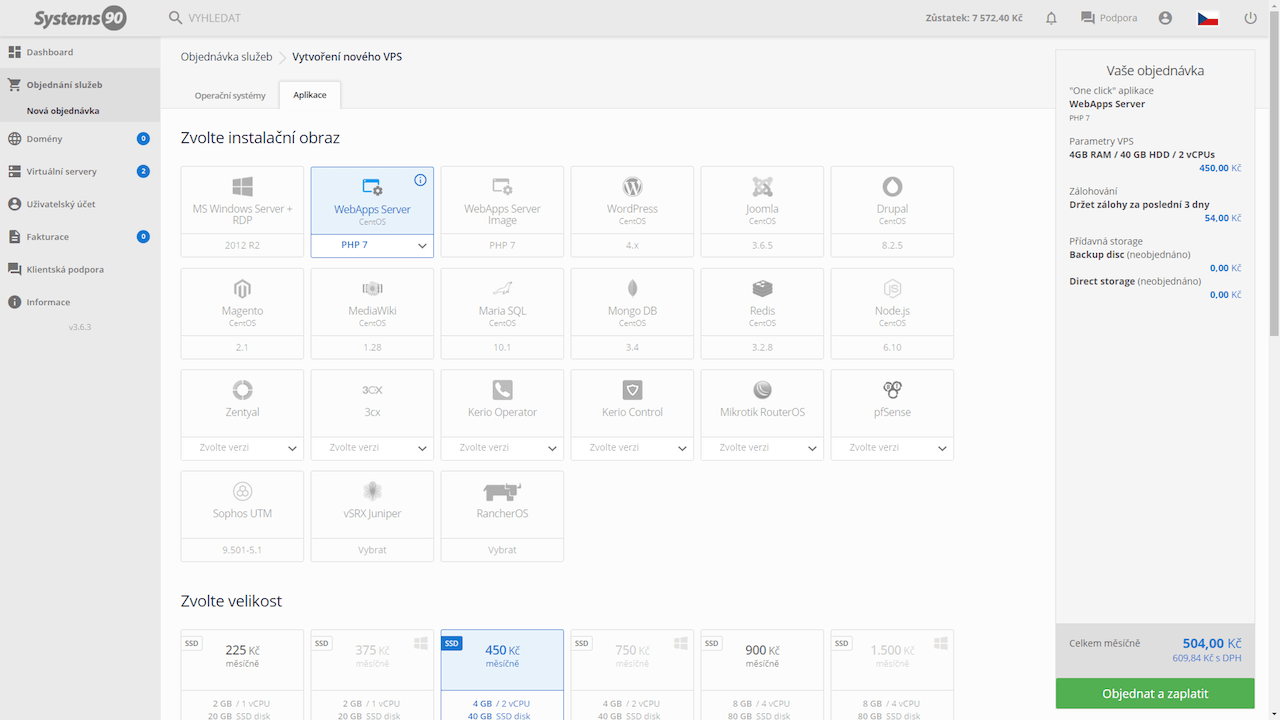Click the Zůstatek 7 572,40 Kč balance

point(975,18)
